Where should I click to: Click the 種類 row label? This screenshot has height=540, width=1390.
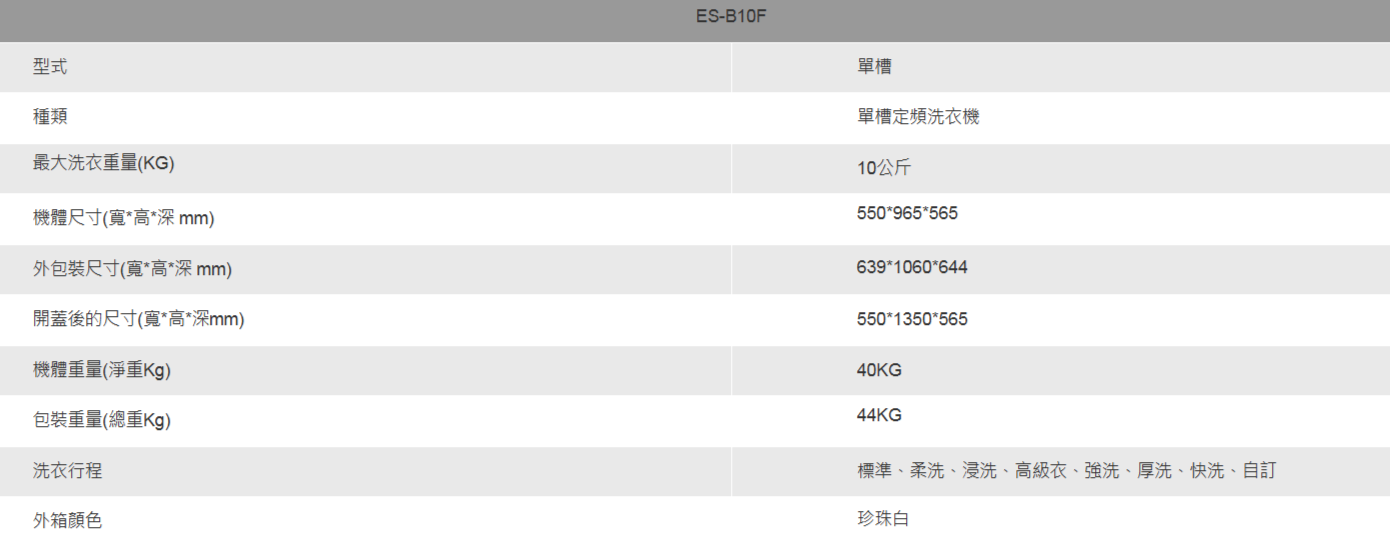[x=50, y=117]
